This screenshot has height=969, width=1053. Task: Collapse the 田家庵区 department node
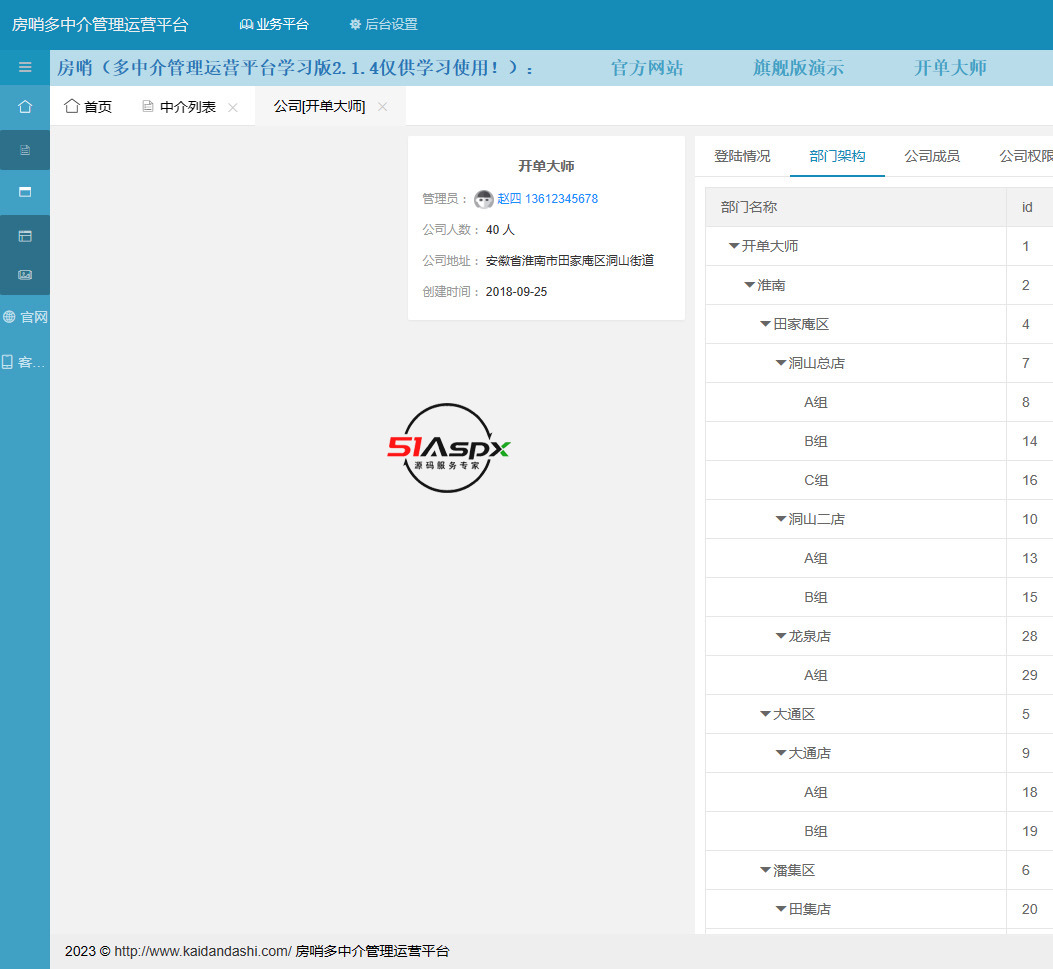[765, 324]
